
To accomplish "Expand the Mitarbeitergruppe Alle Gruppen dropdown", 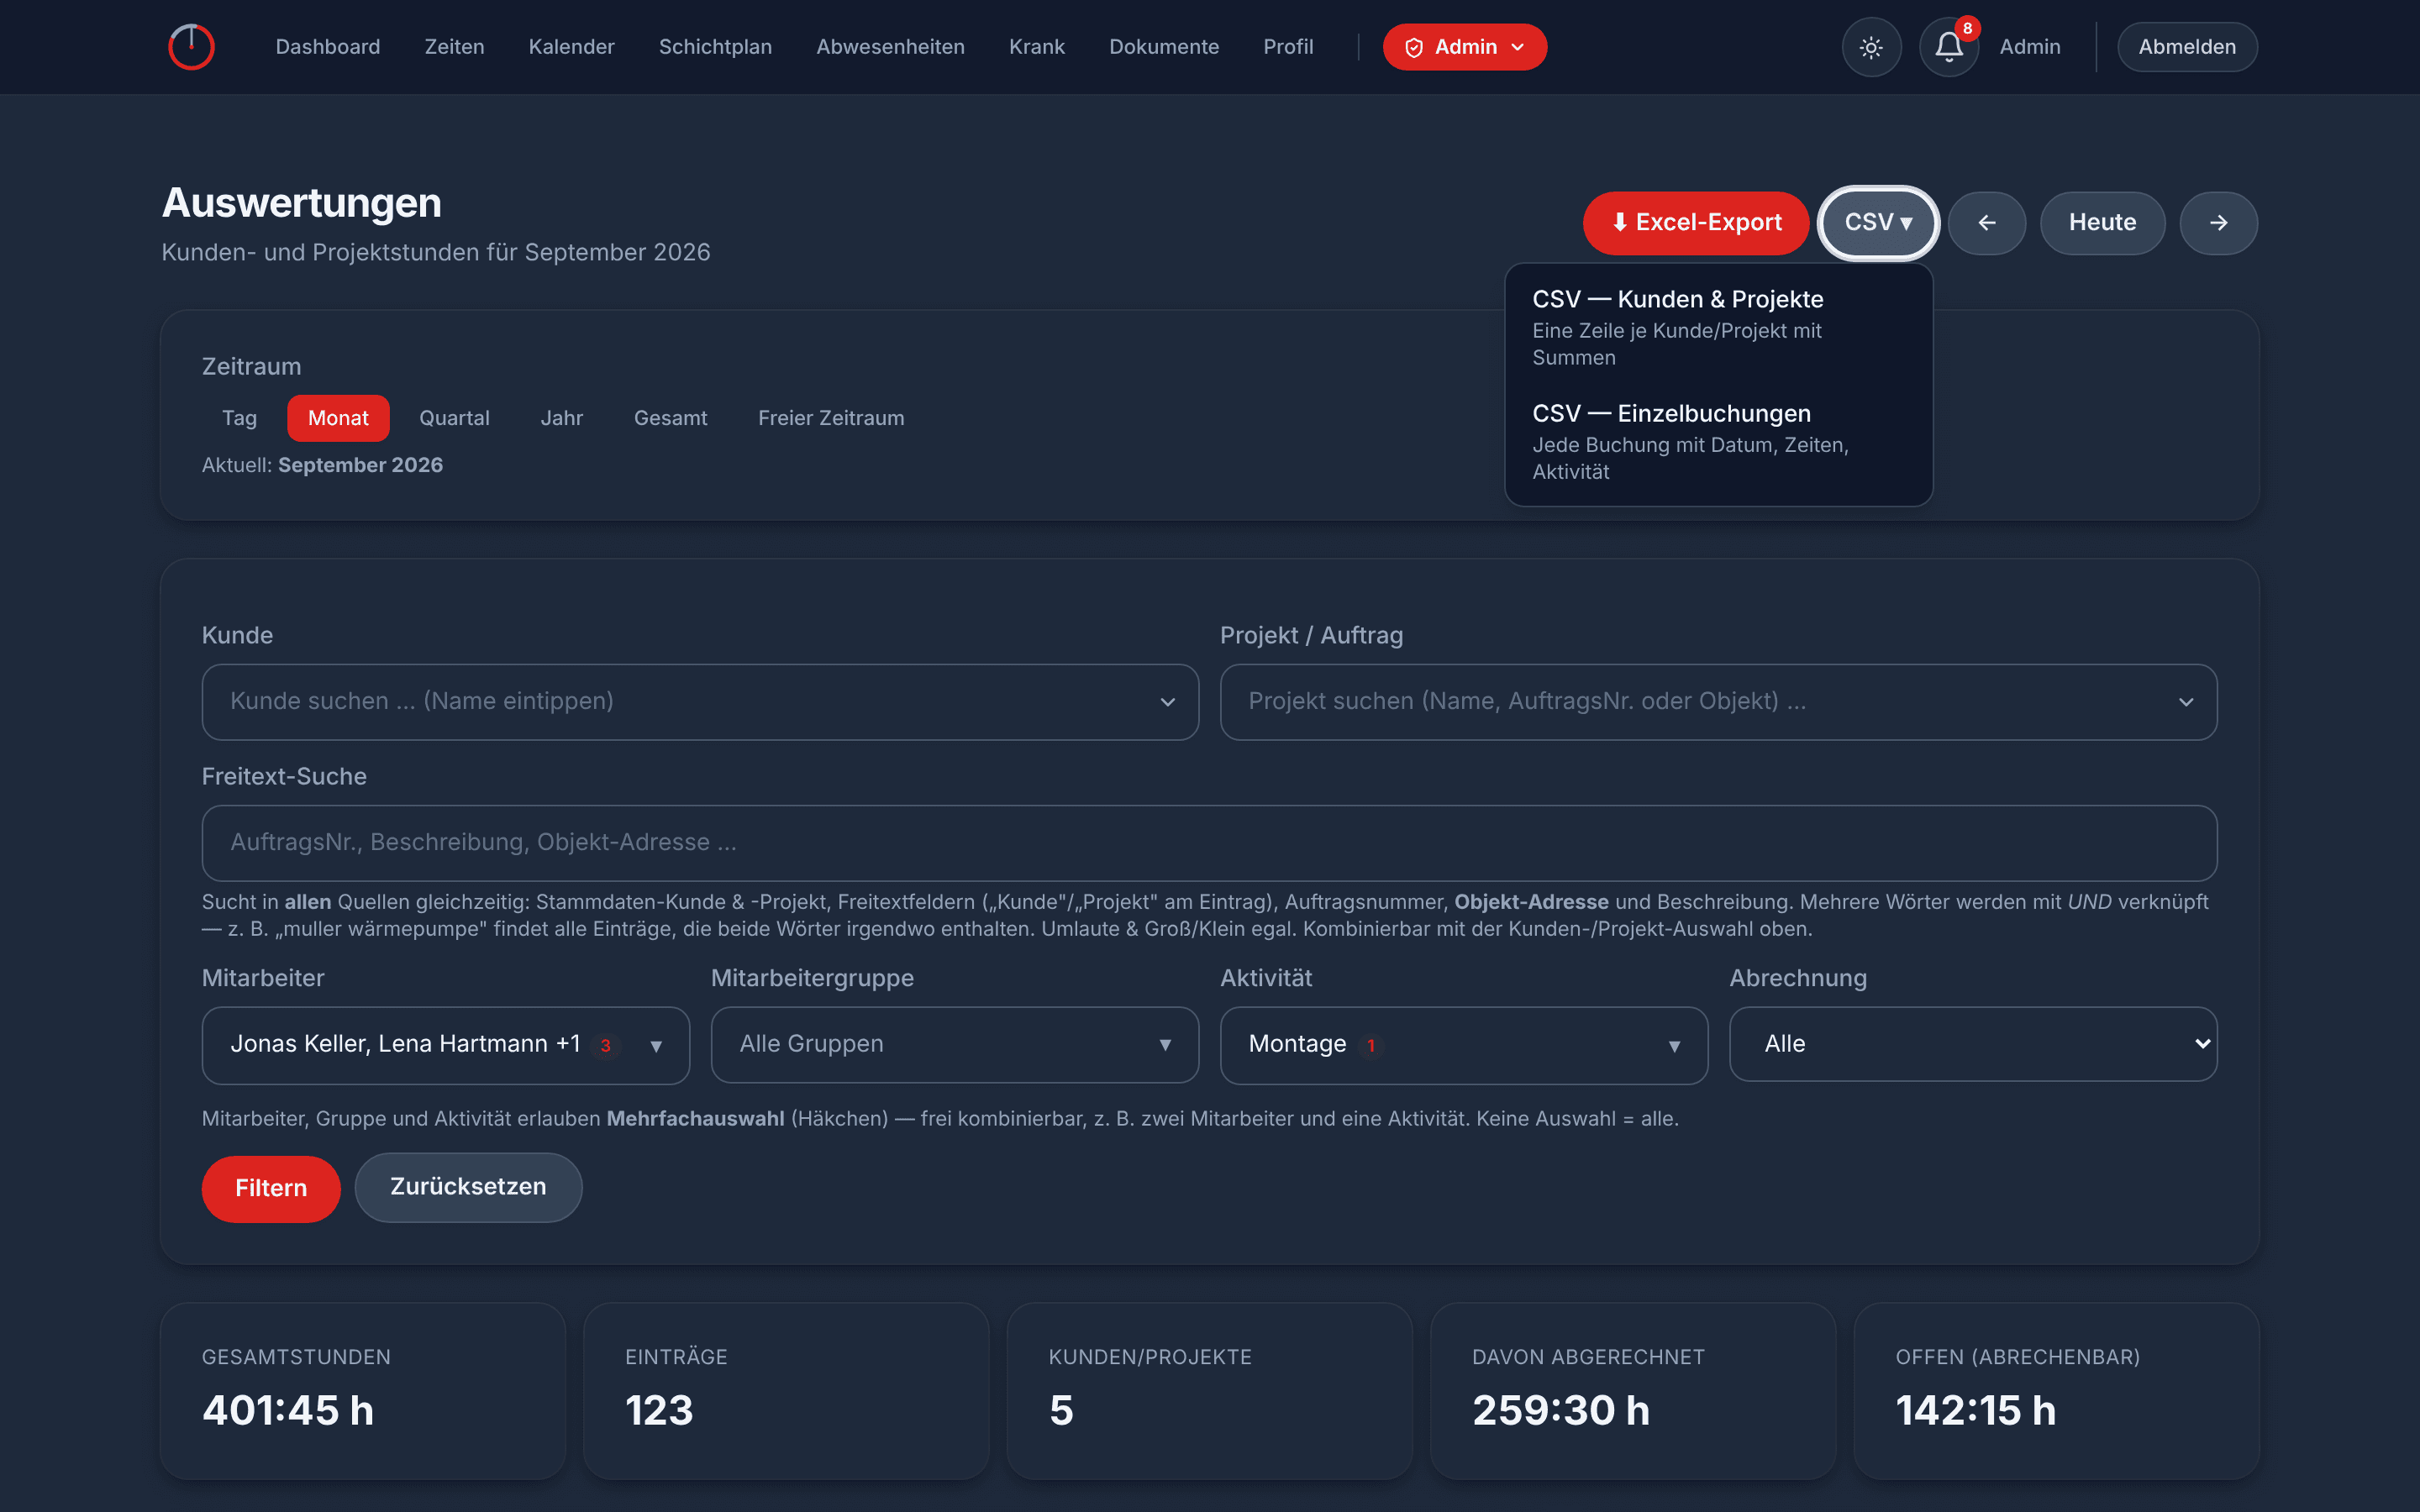I will pyautogui.click(x=955, y=1045).
